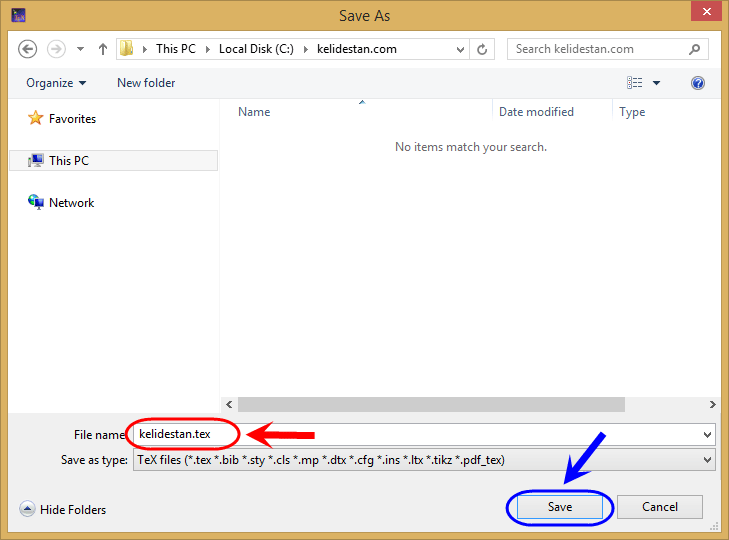Image resolution: width=729 pixels, height=540 pixels.
Task: Select kelidestan.com in the address path
Action: point(357,49)
